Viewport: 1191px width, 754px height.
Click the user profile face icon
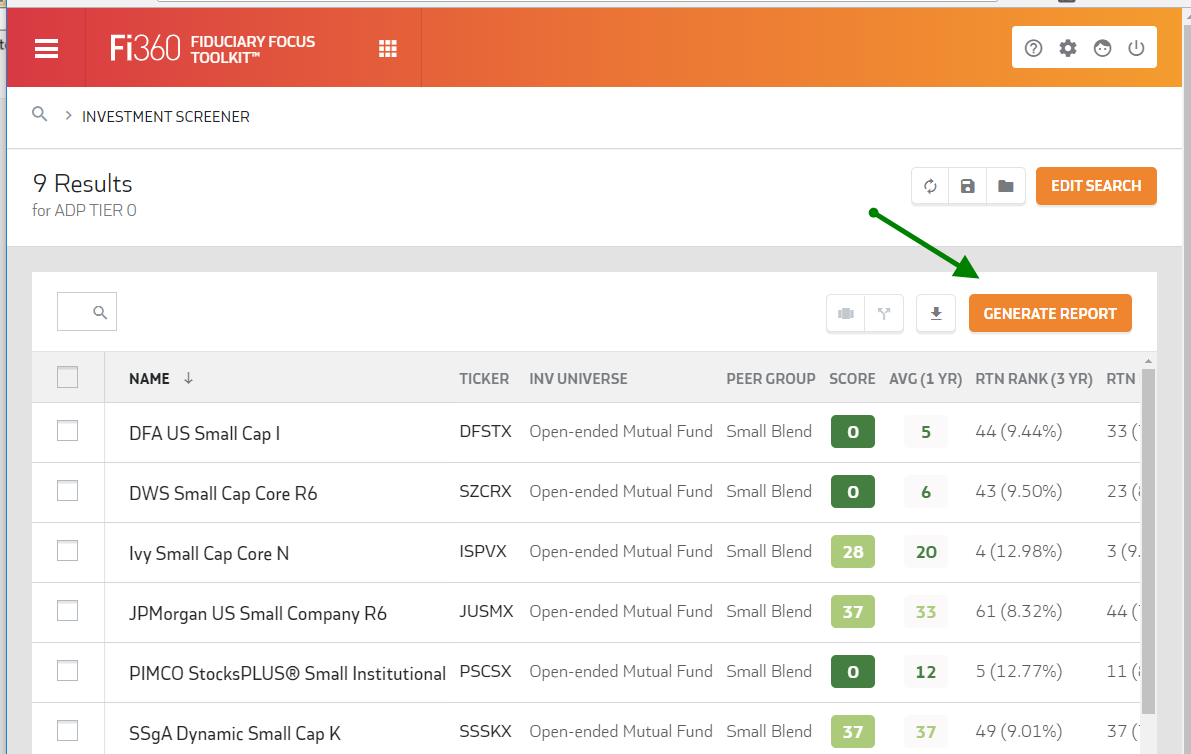click(x=1102, y=48)
